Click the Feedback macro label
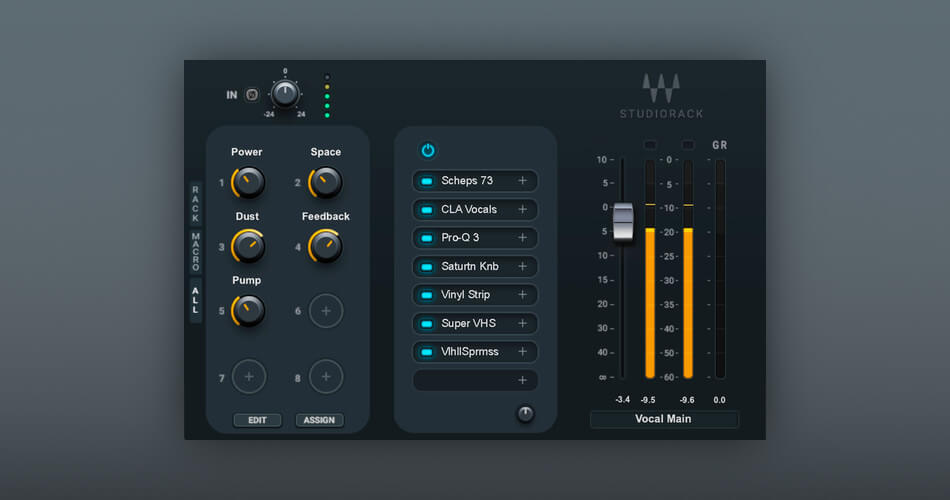Image resolution: width=950 pixels, height=500 pixels. [x=326, y=216]
